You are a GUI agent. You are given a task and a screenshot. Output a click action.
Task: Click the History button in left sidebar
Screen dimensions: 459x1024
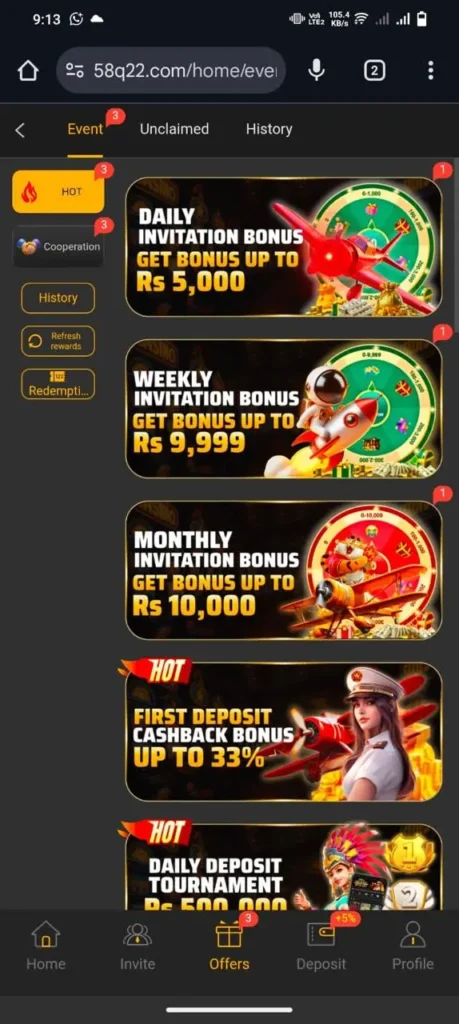[58, 298]
